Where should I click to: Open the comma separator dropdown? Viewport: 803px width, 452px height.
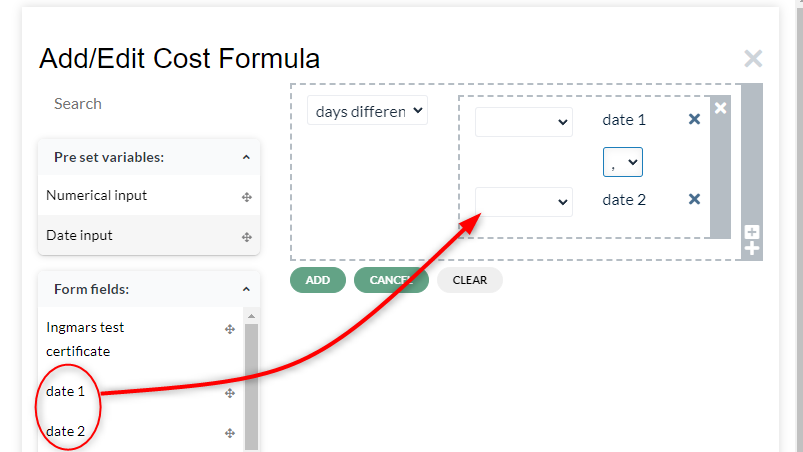tap(623, 162)
